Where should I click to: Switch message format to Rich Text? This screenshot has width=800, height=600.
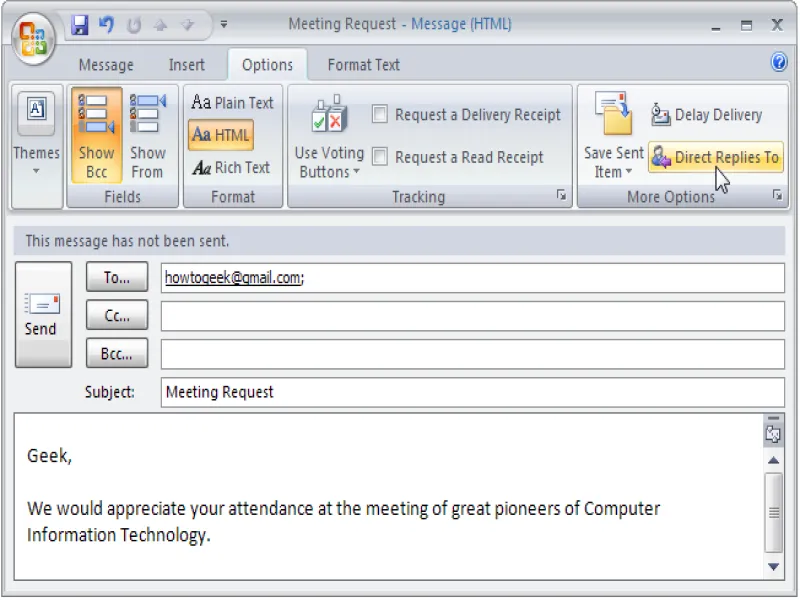(231, 167)
